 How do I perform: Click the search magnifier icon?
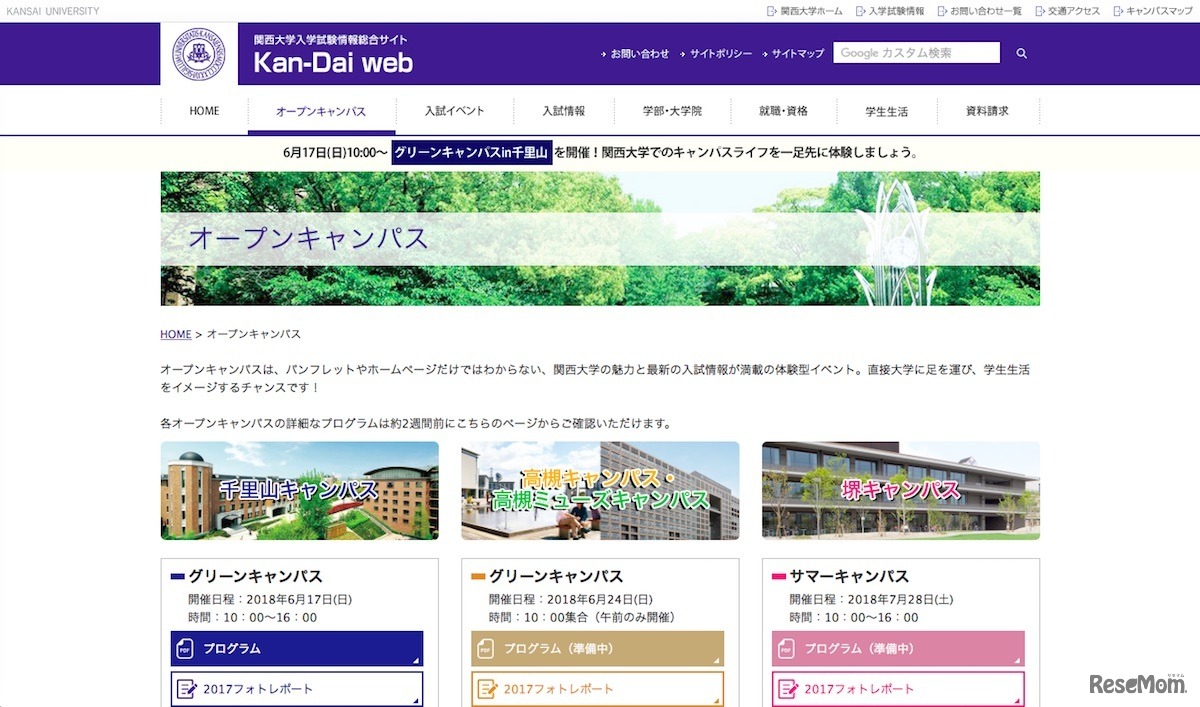point(1022,53)
